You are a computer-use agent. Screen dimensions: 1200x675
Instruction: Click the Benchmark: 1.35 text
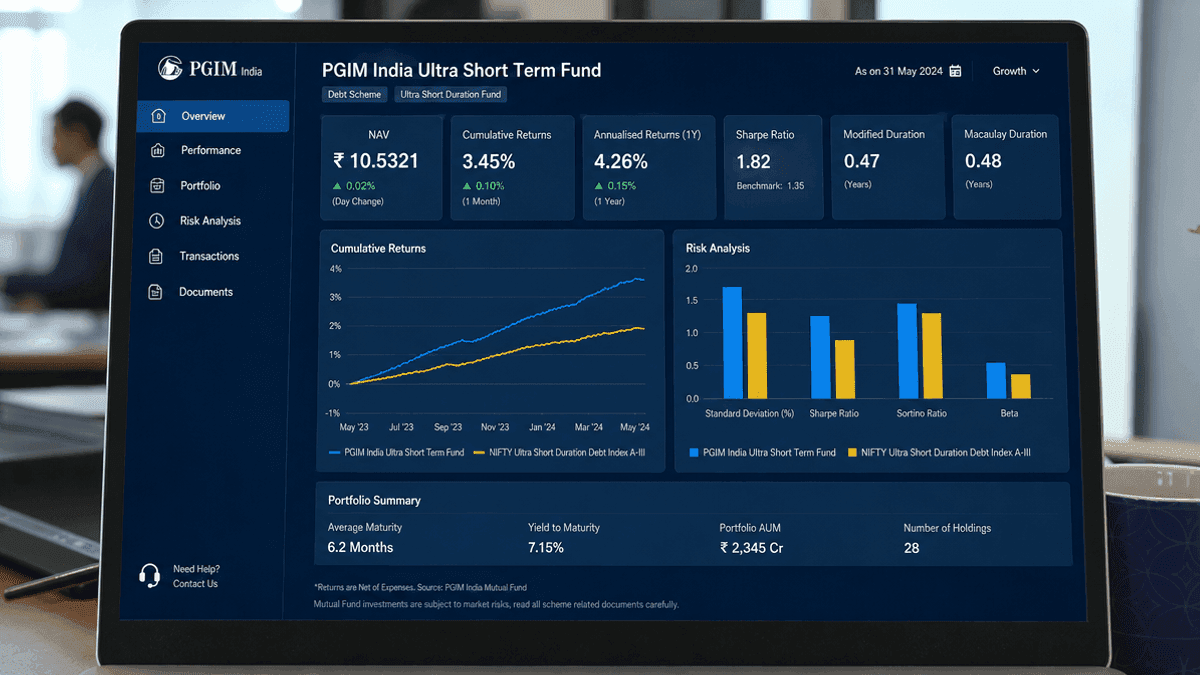(x=770, y=186)
